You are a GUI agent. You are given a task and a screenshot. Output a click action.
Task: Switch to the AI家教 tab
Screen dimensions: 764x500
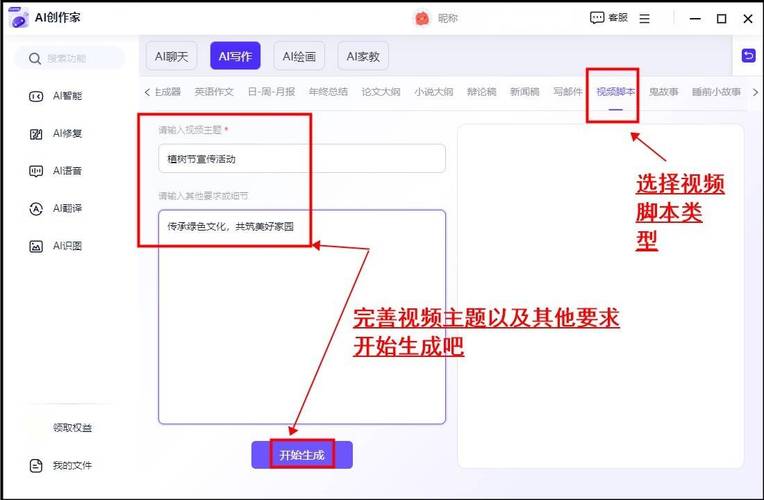(363, 57)
